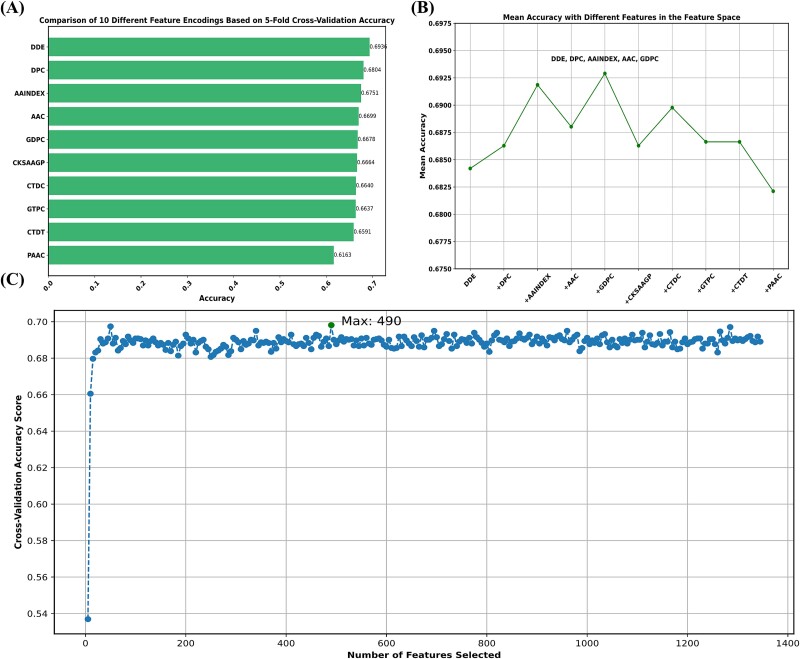Click the GTPC label in panel A
Image resolution: width=800 pixels, height=659 pixels.
pyautogui.click(x=36, y=209)
